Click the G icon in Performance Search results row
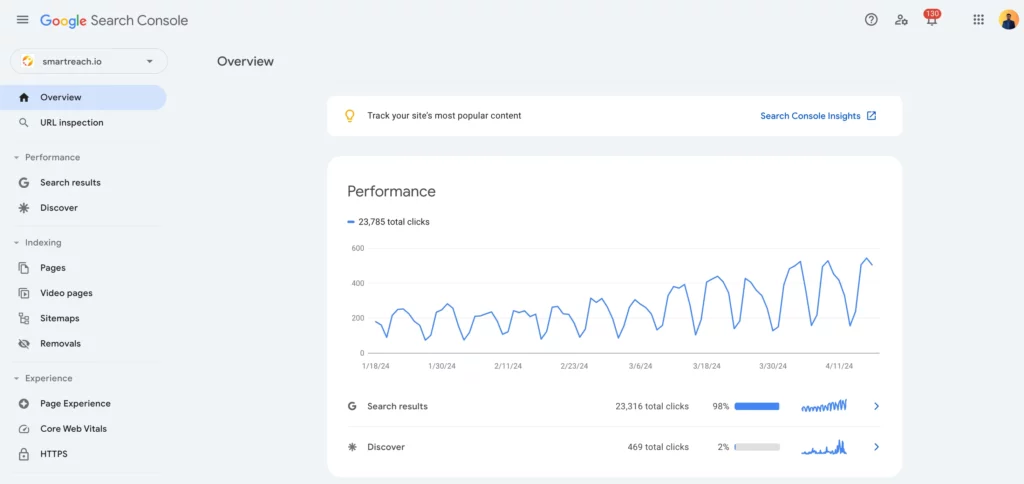The image size is (1024, 484). tap(352, 406)
